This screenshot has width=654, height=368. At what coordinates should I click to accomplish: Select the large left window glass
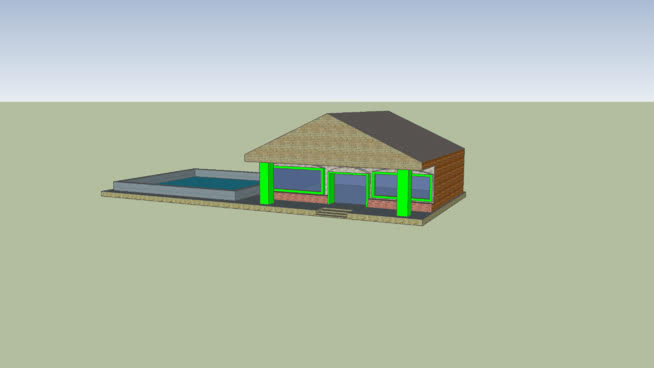tap(297, 180)
